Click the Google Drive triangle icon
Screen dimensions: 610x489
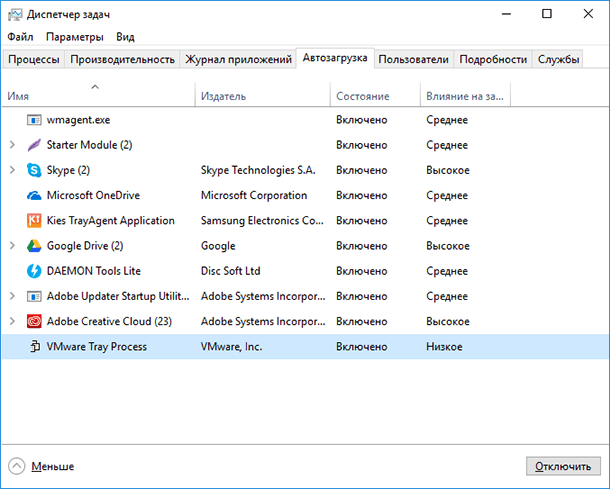(x=34, y=246)
